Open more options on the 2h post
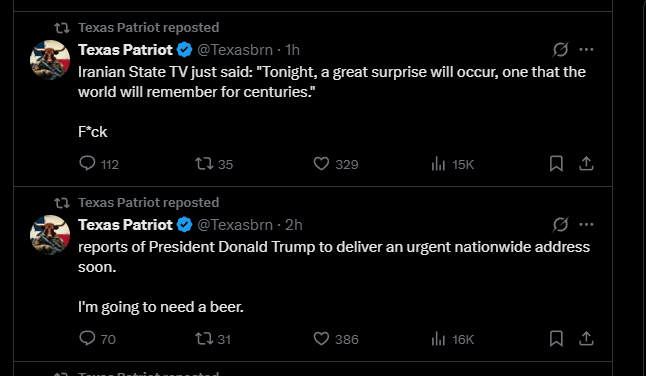 coord(586,225)
